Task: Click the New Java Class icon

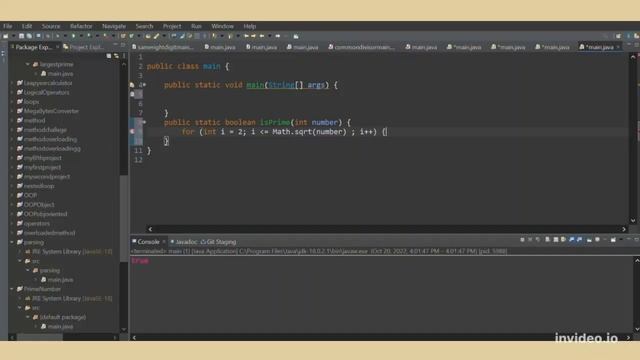Action: [131, 36]
